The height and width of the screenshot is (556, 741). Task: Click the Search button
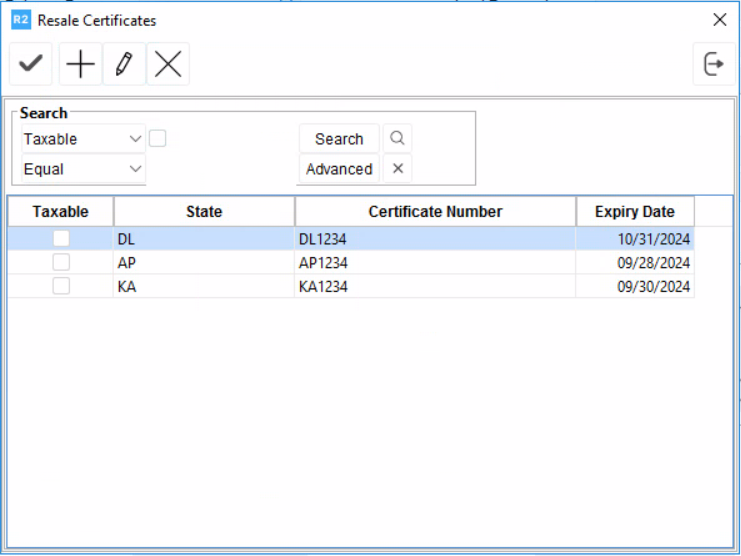[339, 139]
